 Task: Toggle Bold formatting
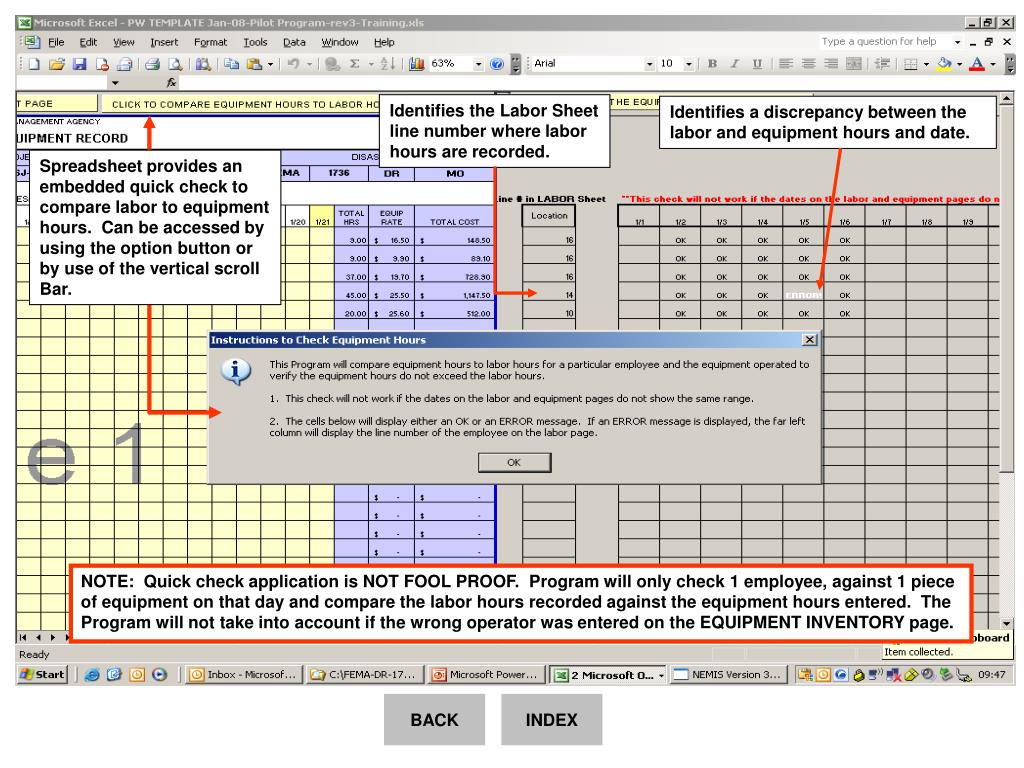click(712, 64)
